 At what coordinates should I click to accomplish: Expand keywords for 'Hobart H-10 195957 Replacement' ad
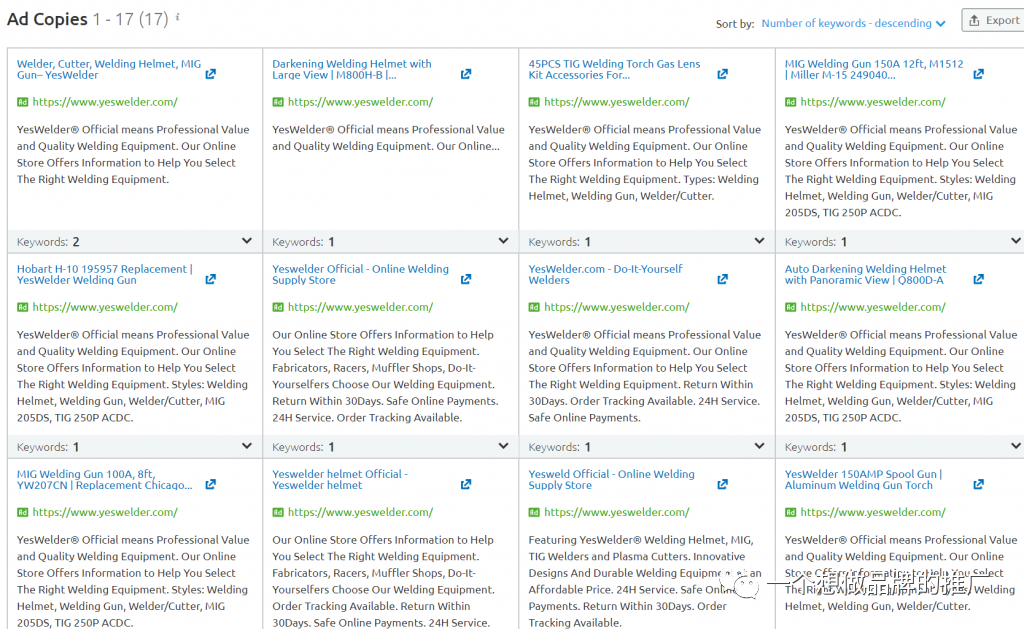246,446
